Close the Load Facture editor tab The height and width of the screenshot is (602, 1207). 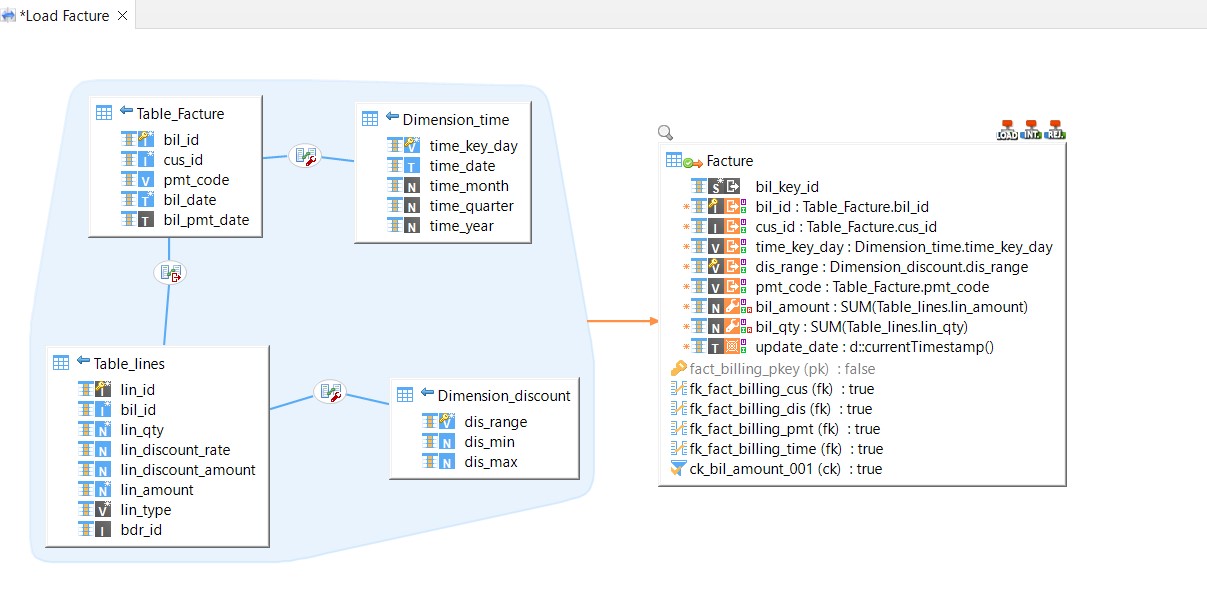tap(122, 16)
